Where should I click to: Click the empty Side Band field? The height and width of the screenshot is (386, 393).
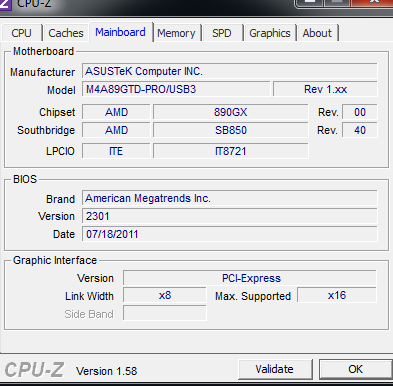pyautogui.click(x=165, y=313)
